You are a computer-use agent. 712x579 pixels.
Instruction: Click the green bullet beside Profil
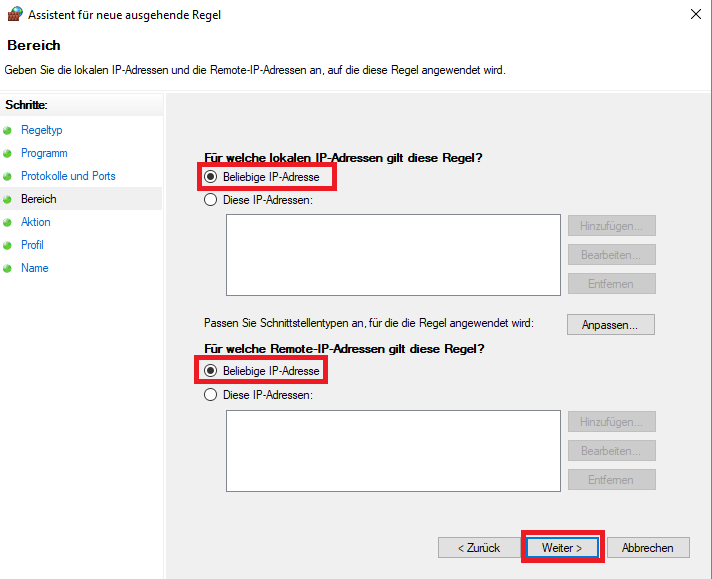9,246
